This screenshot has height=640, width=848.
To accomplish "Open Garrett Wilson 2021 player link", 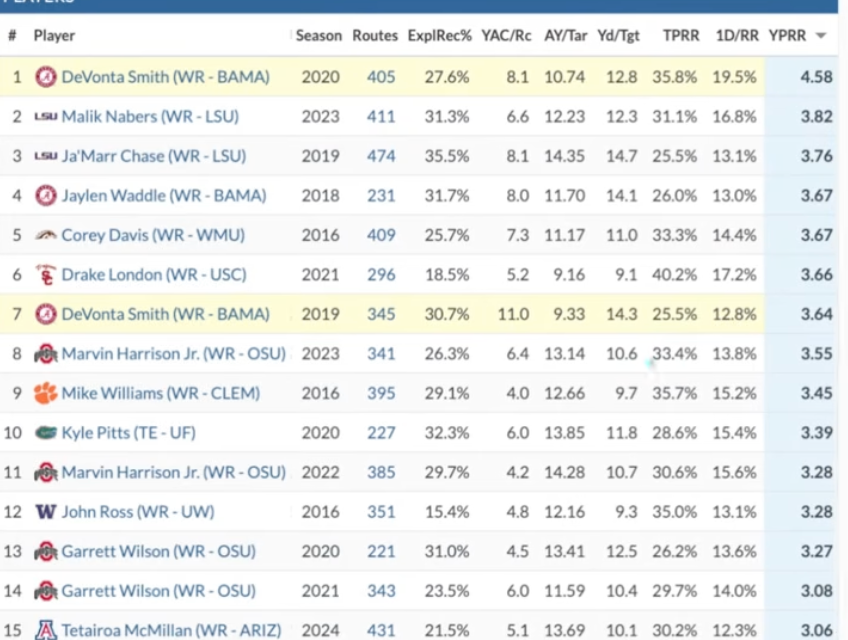I will coord(158,591).
